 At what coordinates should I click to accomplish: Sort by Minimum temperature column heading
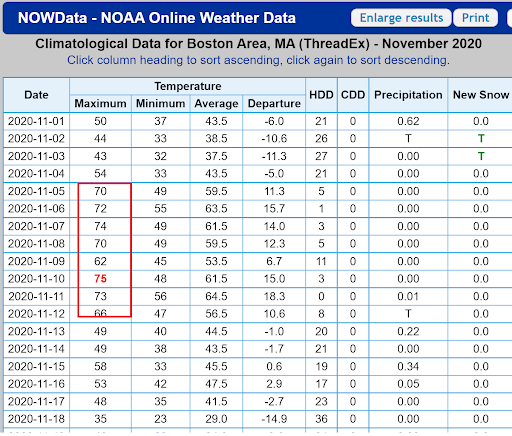coord(160,104)
